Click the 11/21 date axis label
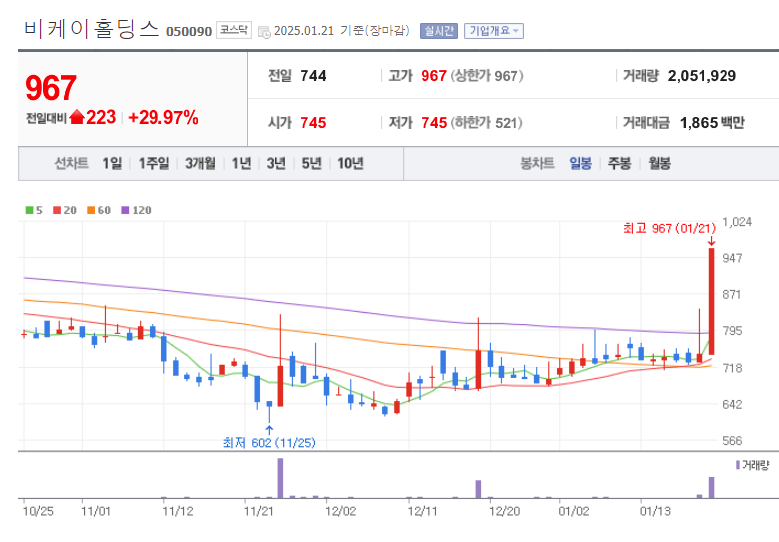The image size is (779, 542). (259, 511)
